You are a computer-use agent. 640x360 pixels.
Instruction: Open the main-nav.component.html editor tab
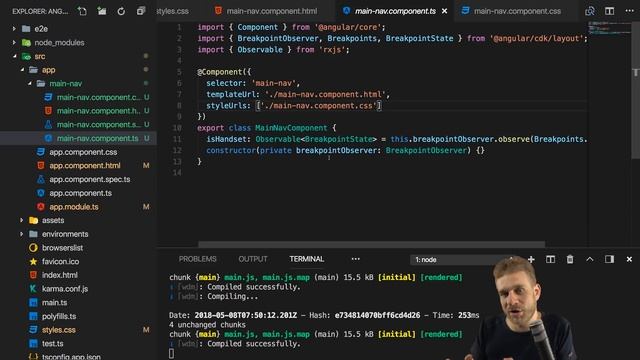click(x=266, y=11)
